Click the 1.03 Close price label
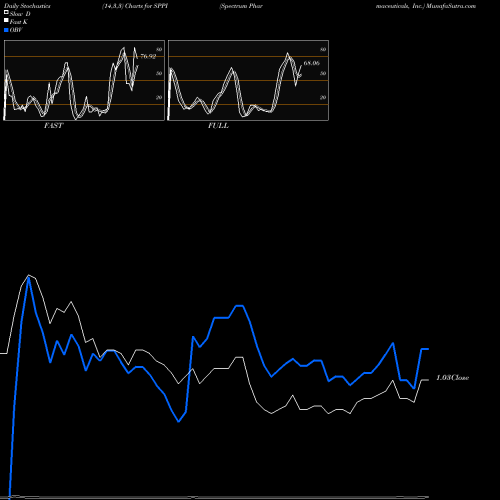500x500 pixels. point(452,378)
